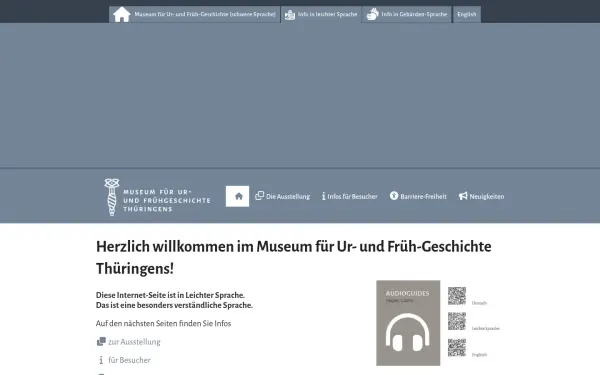Click the Deutsch audioguide QR code
600x375 pixels.
click(x=457, y=296)
